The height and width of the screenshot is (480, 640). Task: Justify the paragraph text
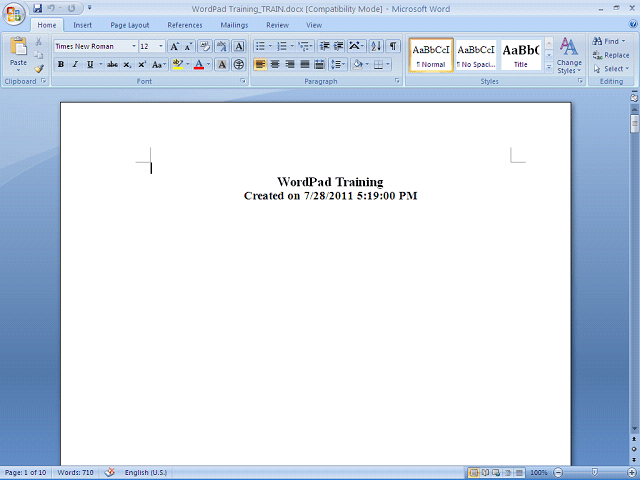tap(304, 64)
